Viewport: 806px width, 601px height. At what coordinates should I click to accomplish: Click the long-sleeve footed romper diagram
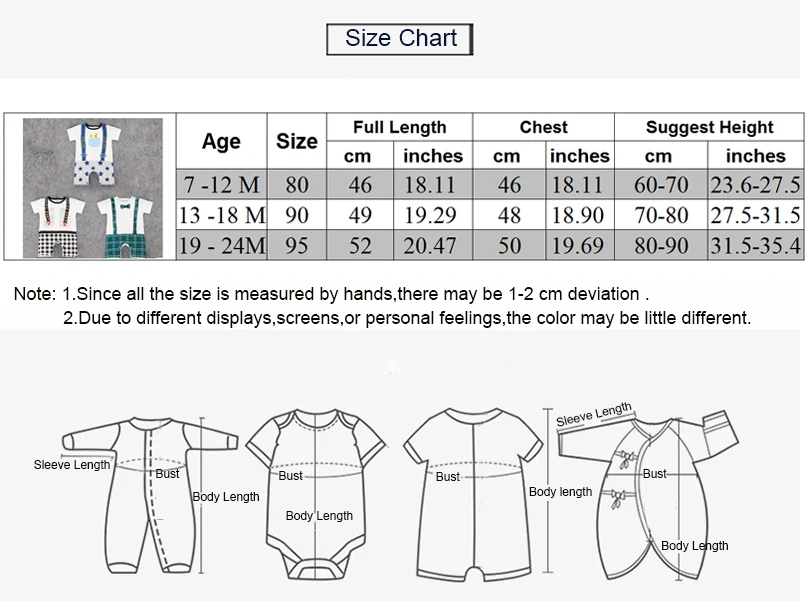point(150,495)
